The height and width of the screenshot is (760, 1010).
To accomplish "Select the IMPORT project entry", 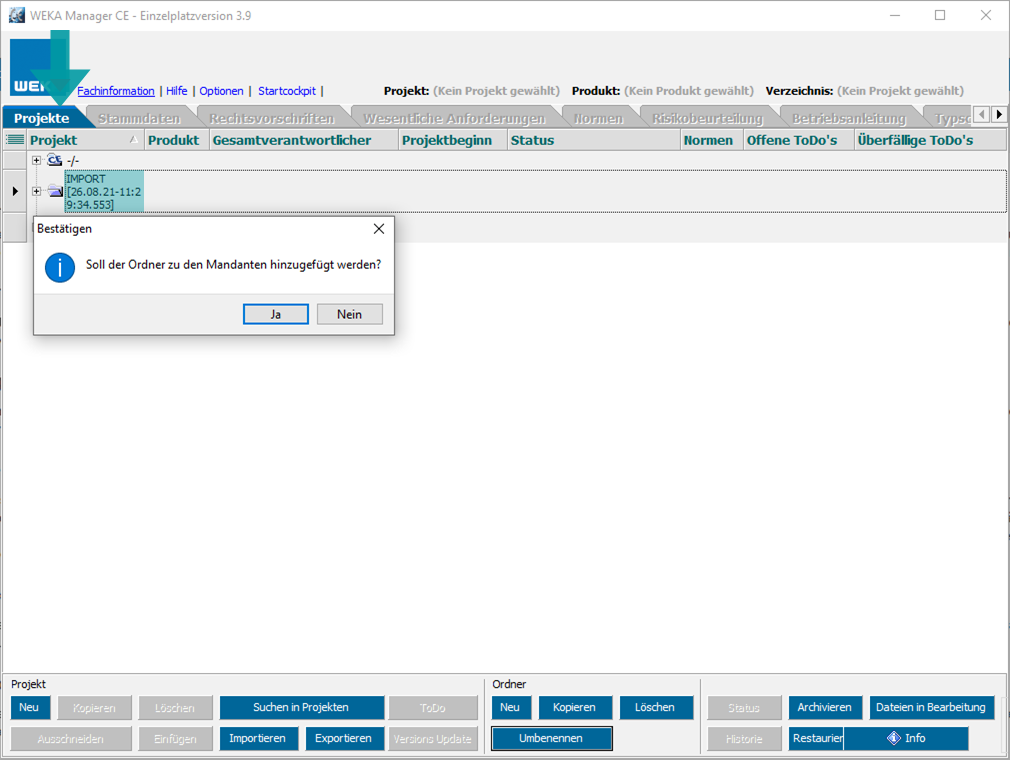I will (x=103, y=191).
